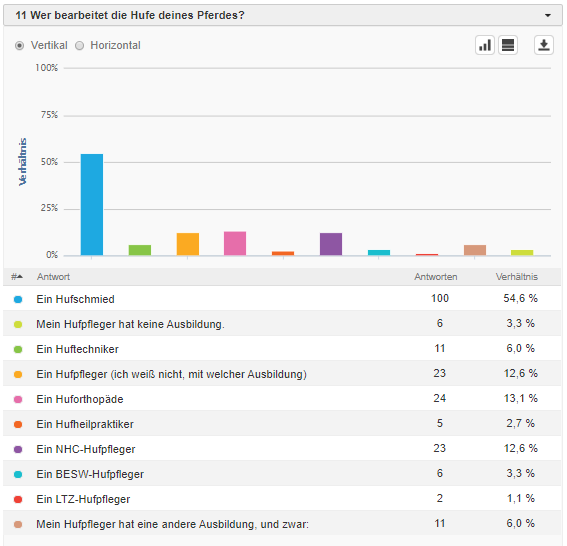
Task: Click the blue Ein Hufschmied bar
Action: pos(92,205)
